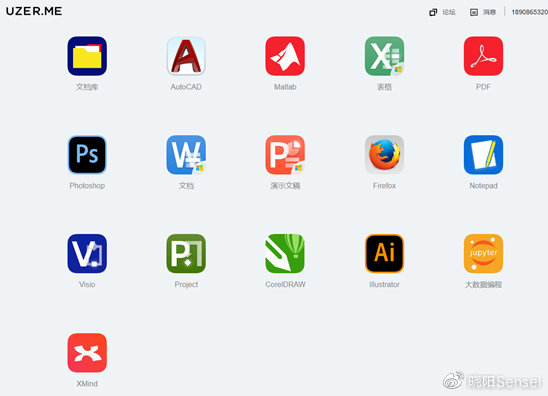Click the 文档 label under Word icon

[186, 186]
